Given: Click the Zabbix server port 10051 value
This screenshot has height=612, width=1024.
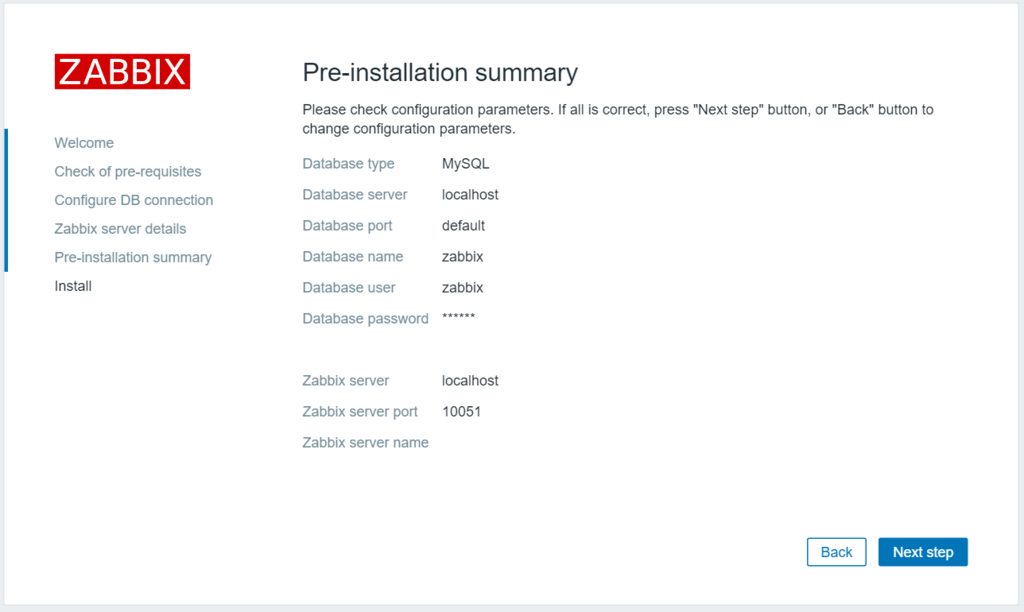Looking at the screenshot, I should point(461,412).
